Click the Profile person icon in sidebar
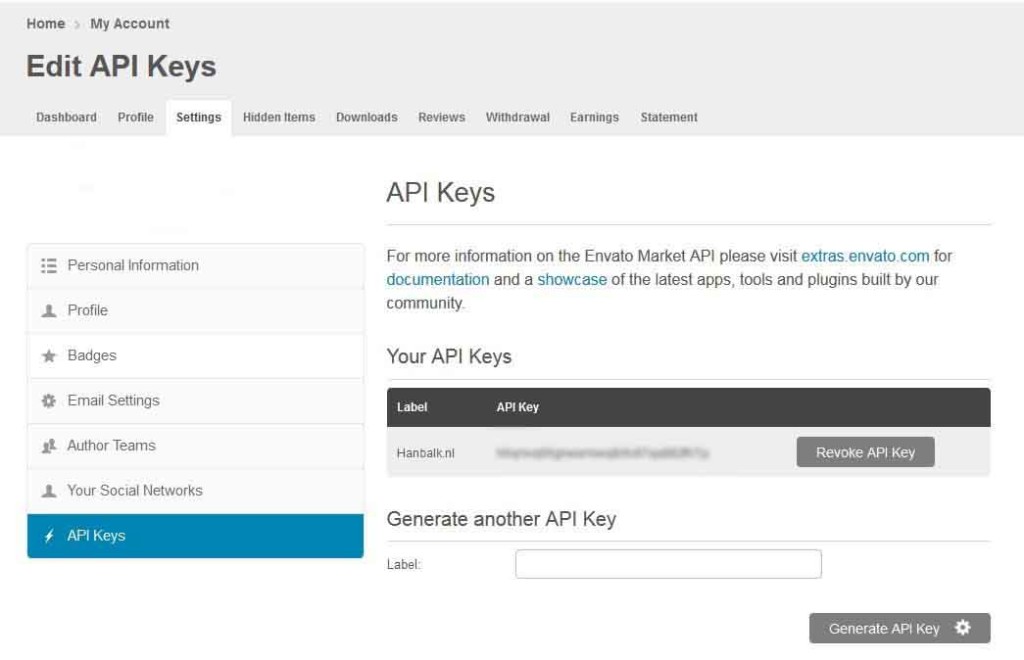 tap(48, 311)
